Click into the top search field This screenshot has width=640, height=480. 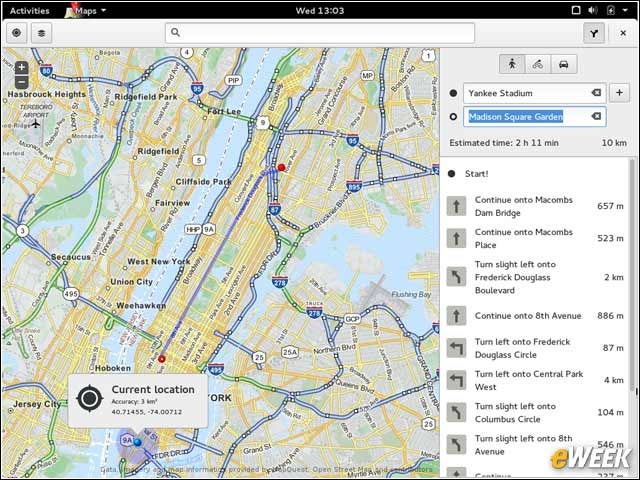click(320, 33)
